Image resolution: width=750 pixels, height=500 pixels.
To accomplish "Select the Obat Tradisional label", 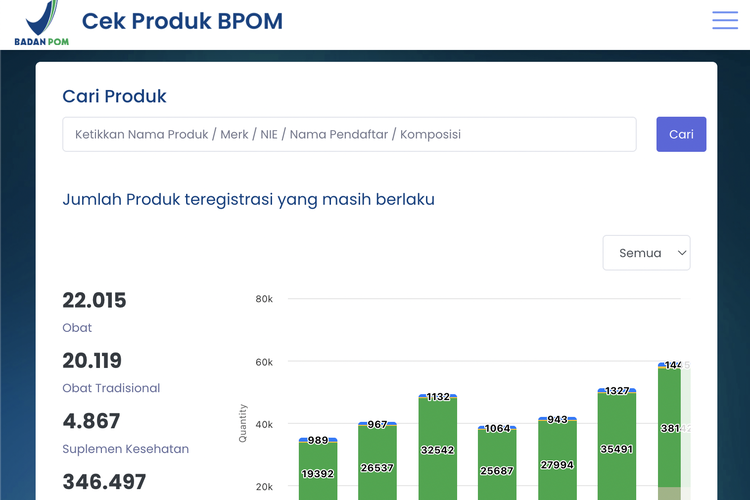I will click(111, 388).
